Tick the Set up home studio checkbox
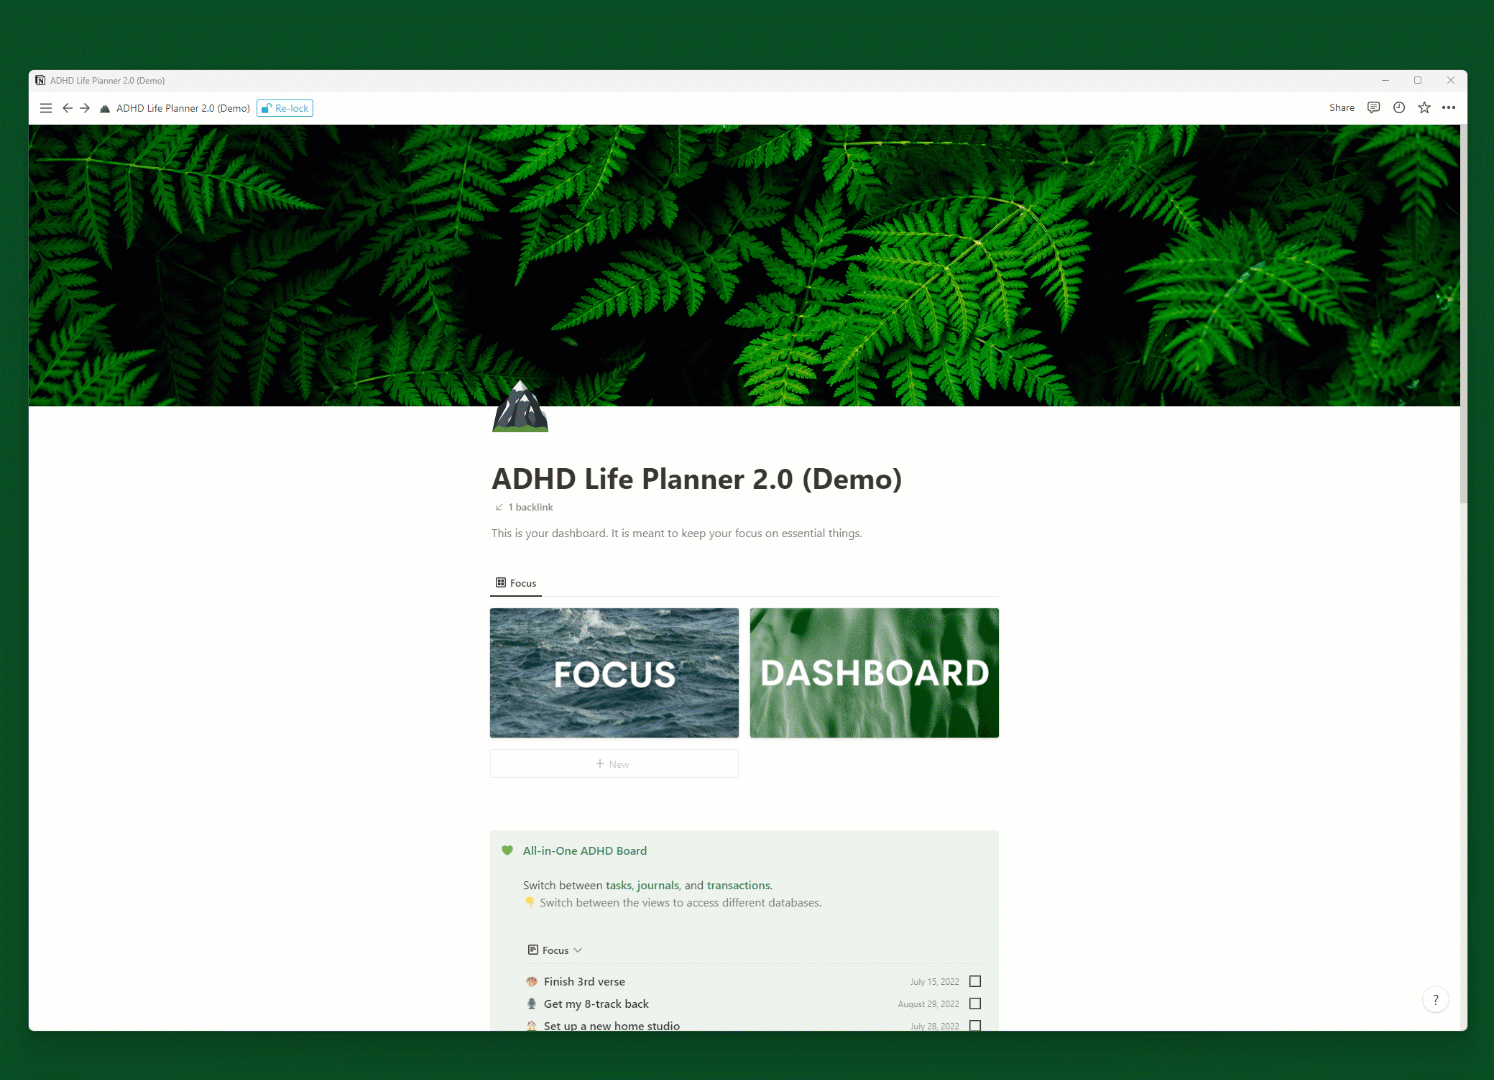The height and width of the screenshot is (1080, 1494). coord(975,1025)
